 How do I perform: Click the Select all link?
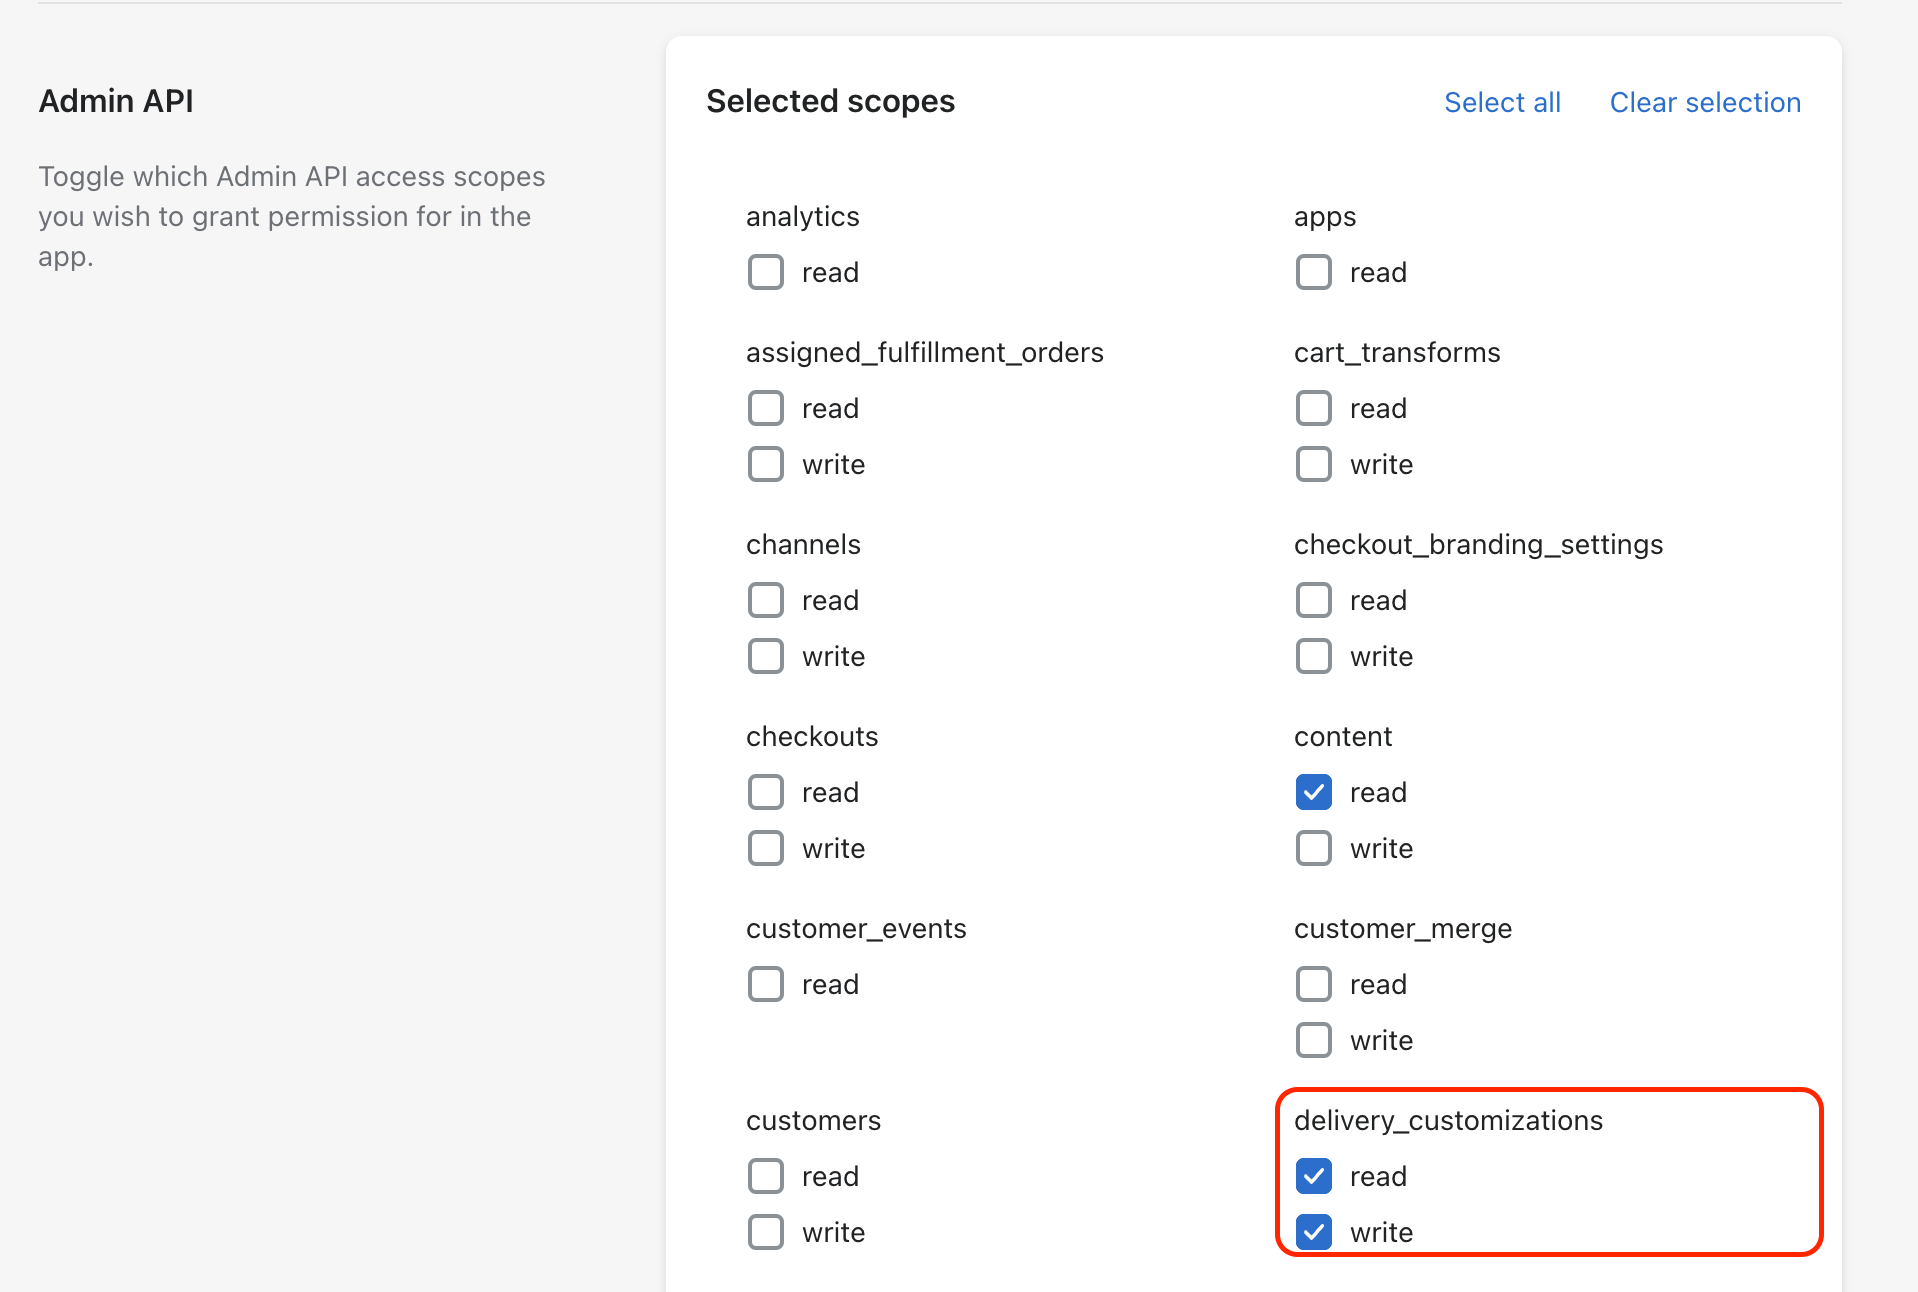click(x=1502, y=102)
